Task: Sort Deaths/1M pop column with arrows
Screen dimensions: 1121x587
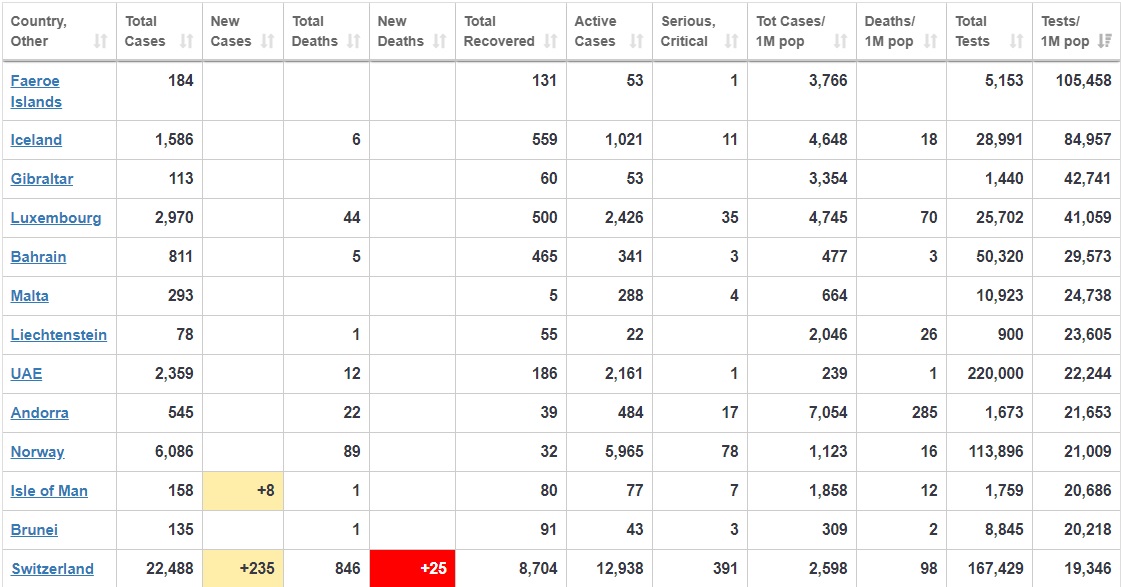Action: click(x=930, y=41)
